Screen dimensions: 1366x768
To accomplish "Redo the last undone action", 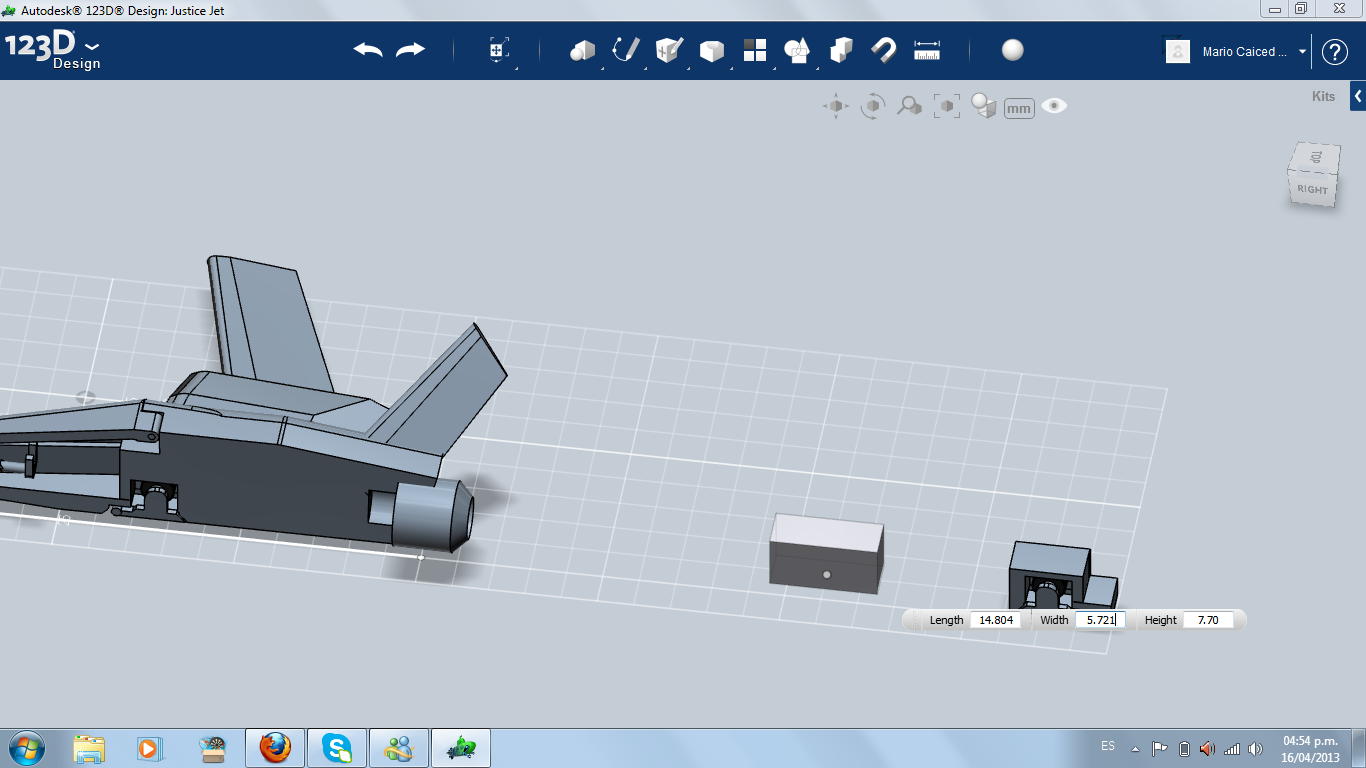I will click(x=410, y=50).
